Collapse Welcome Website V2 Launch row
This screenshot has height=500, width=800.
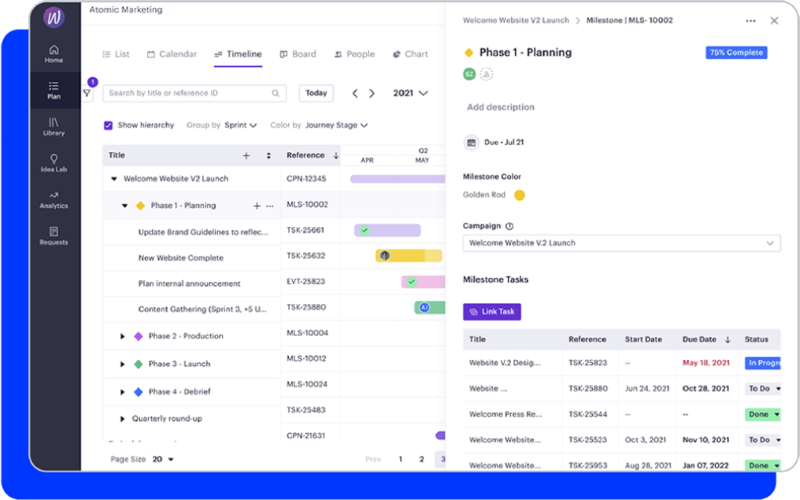coord(114,179)
